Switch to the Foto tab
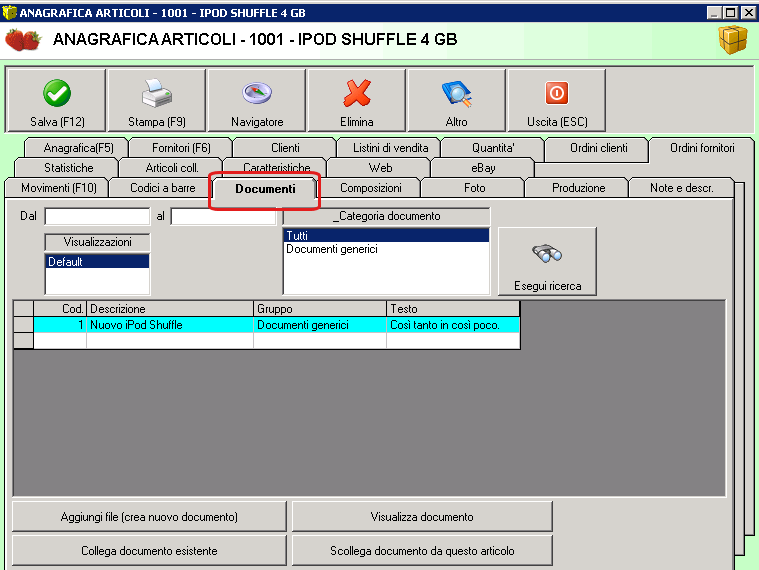Screen dimensions: 759x570 tap(474, 188)
